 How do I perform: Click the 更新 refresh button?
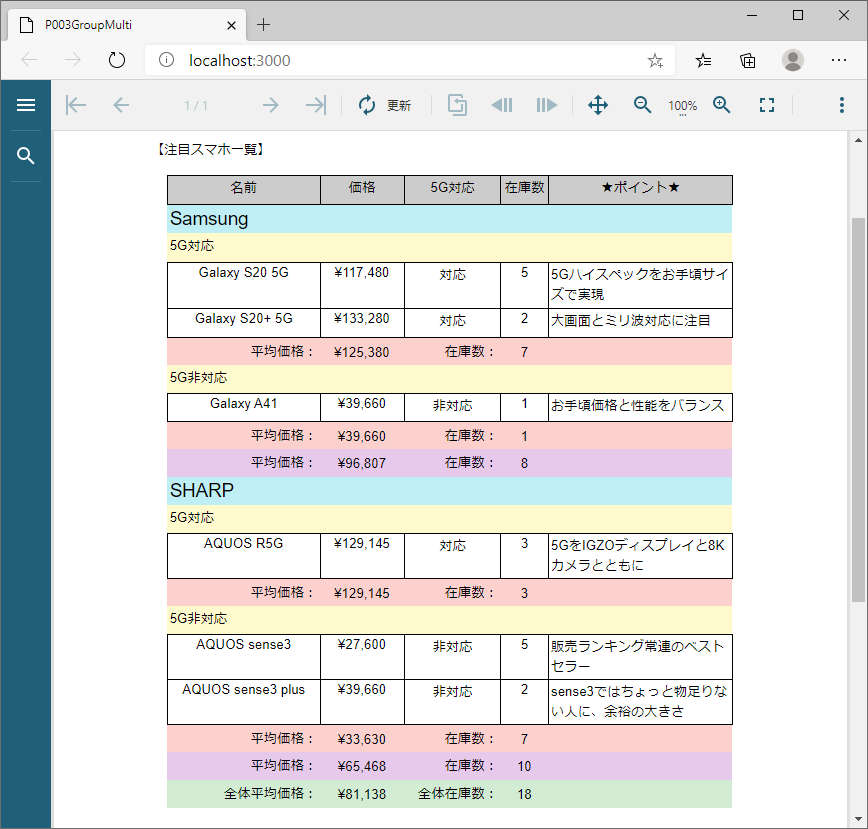point(385,105)
